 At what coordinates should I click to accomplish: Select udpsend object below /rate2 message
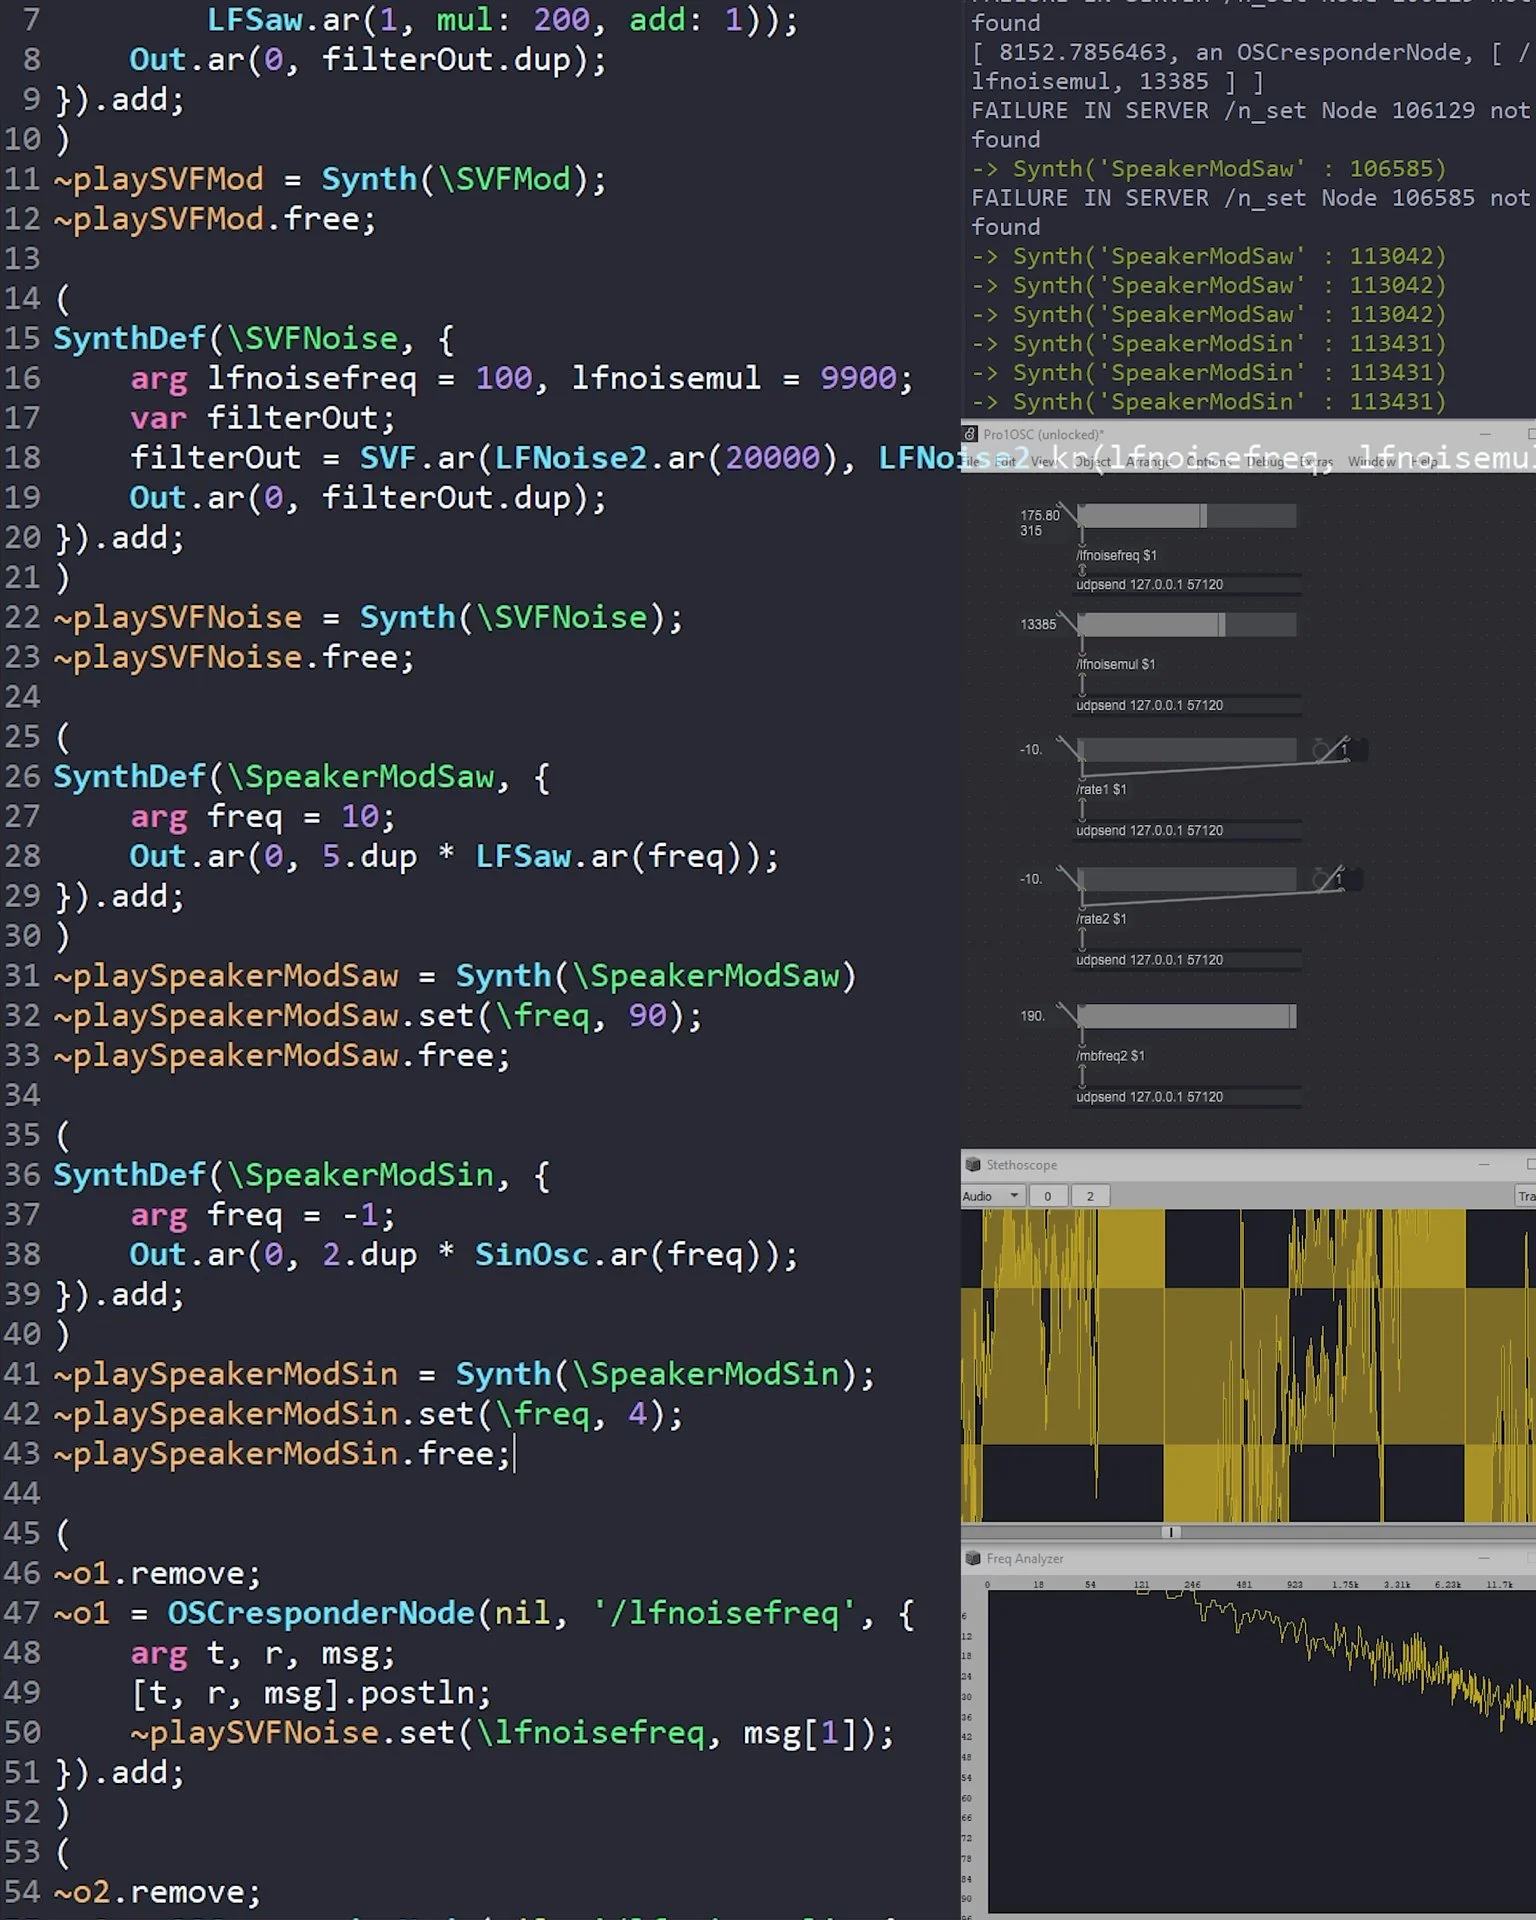(x=1188, y=960)
